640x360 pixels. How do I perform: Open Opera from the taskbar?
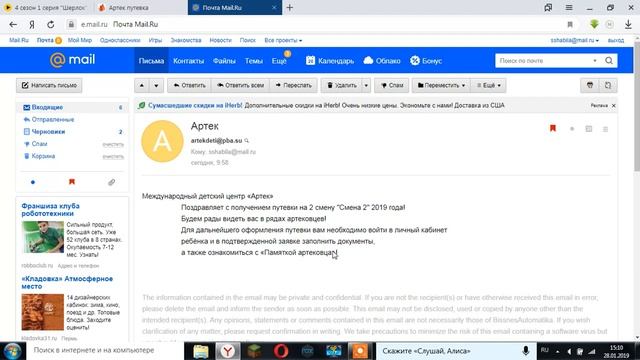coord(281,351)
